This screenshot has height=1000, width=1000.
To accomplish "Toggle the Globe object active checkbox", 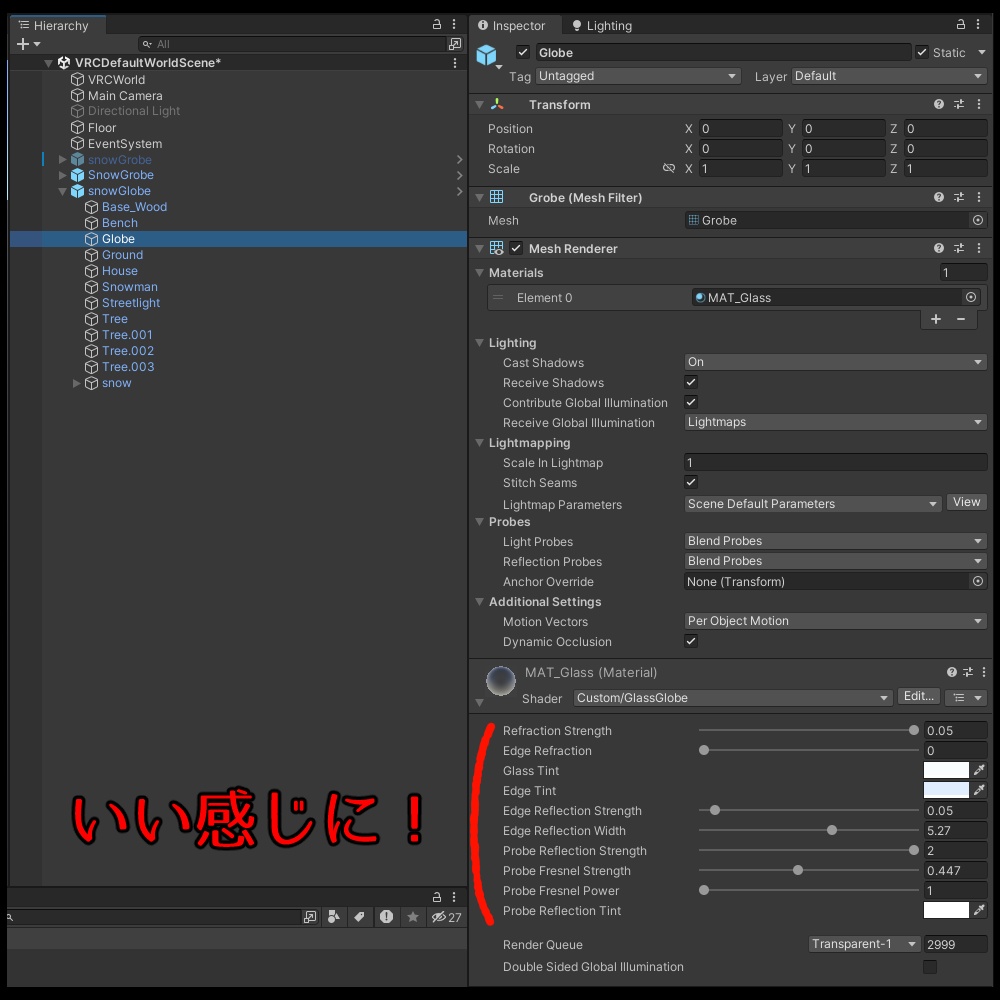I will pos(523,52).
